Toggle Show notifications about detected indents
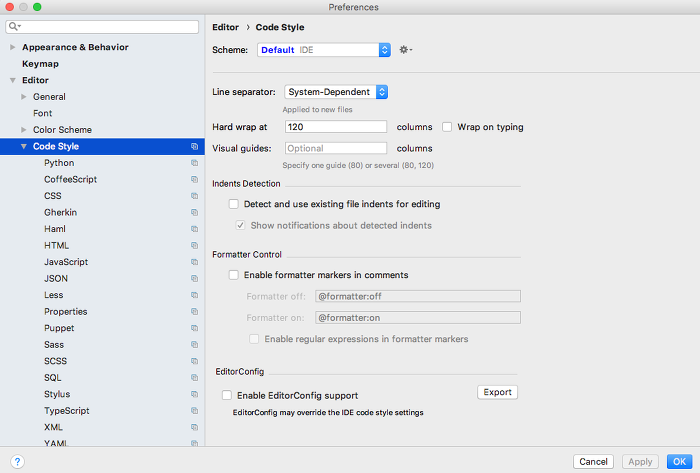 240,225
